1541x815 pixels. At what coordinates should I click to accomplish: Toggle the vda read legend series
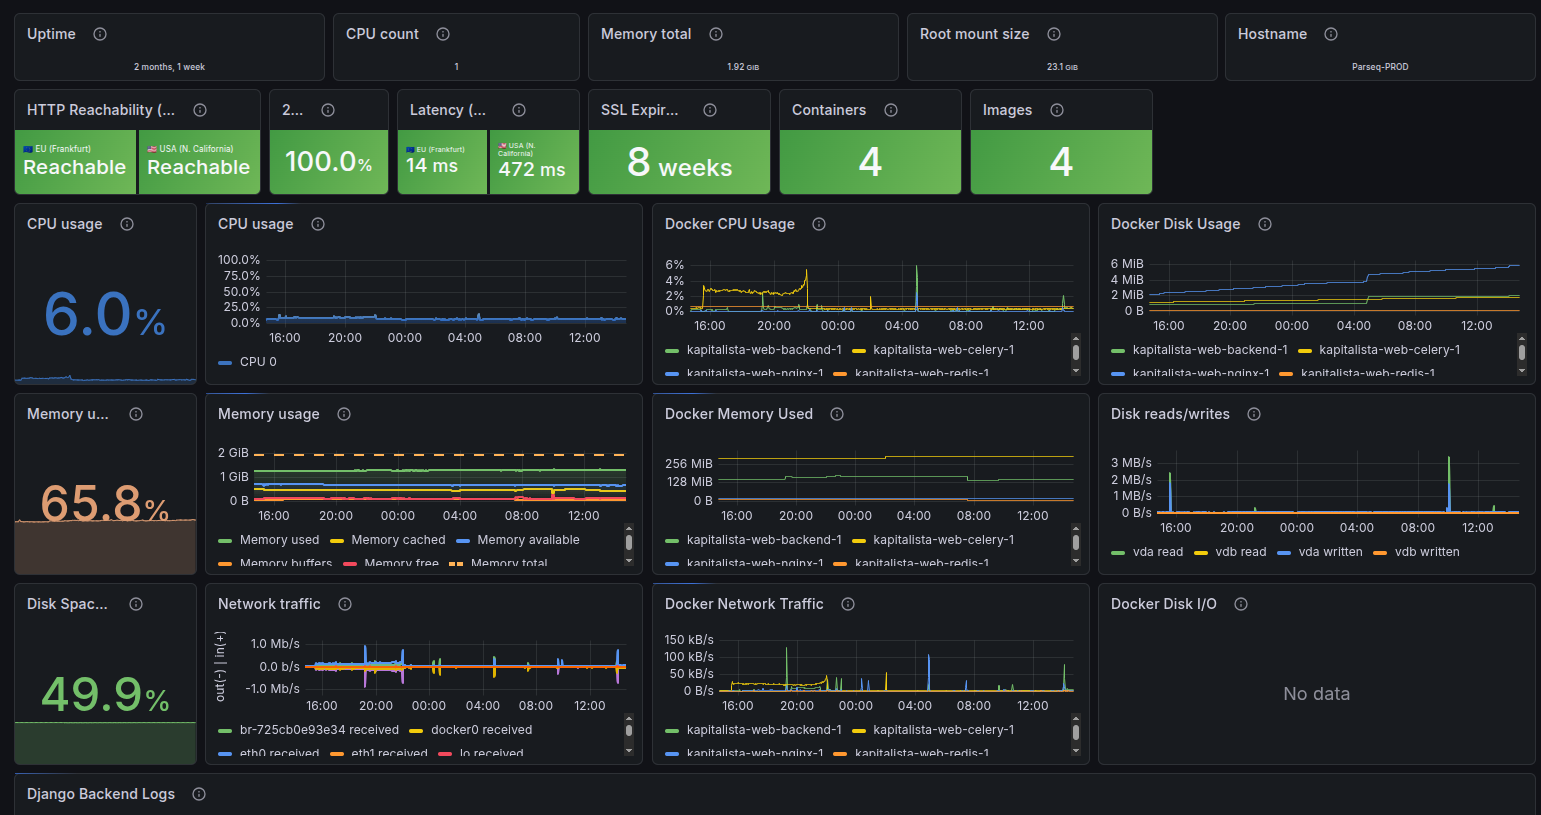[x=1157, y=552]
